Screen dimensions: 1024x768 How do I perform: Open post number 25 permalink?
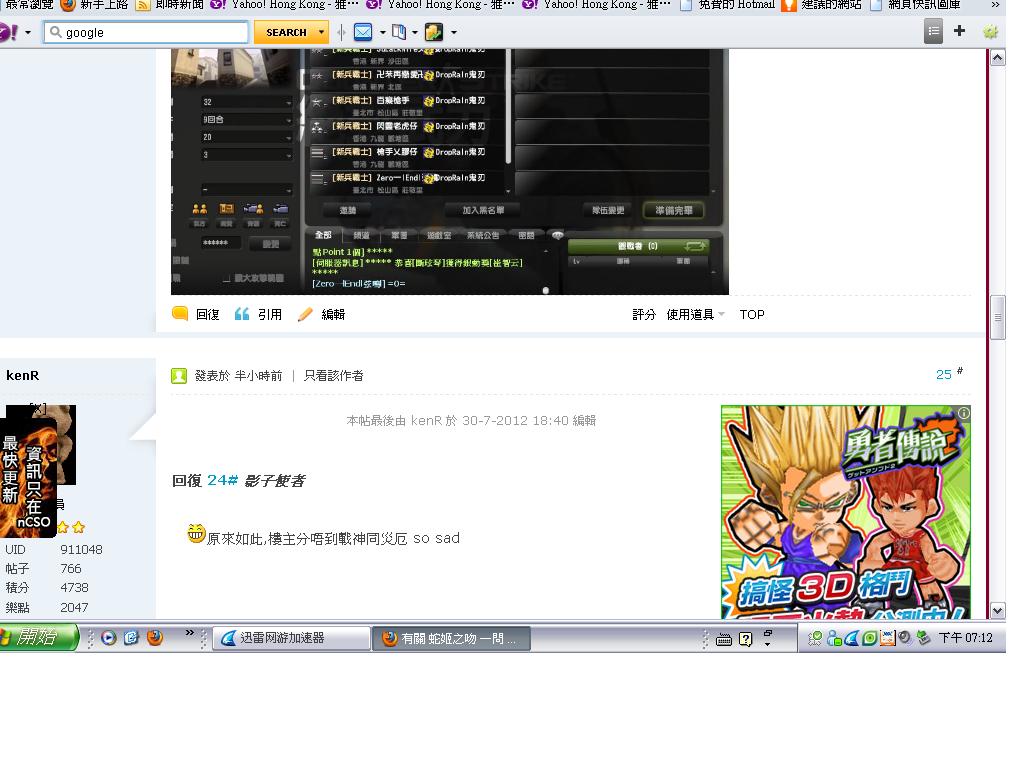coord(944,374)
